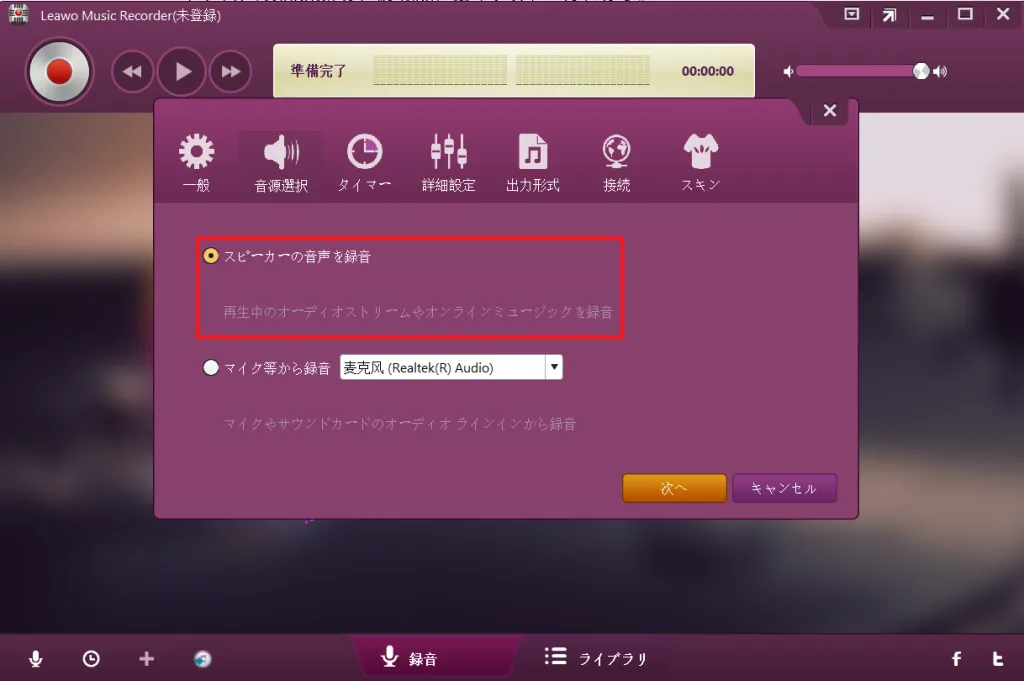Open the 一般 (General) settings tab

point(196,160)
